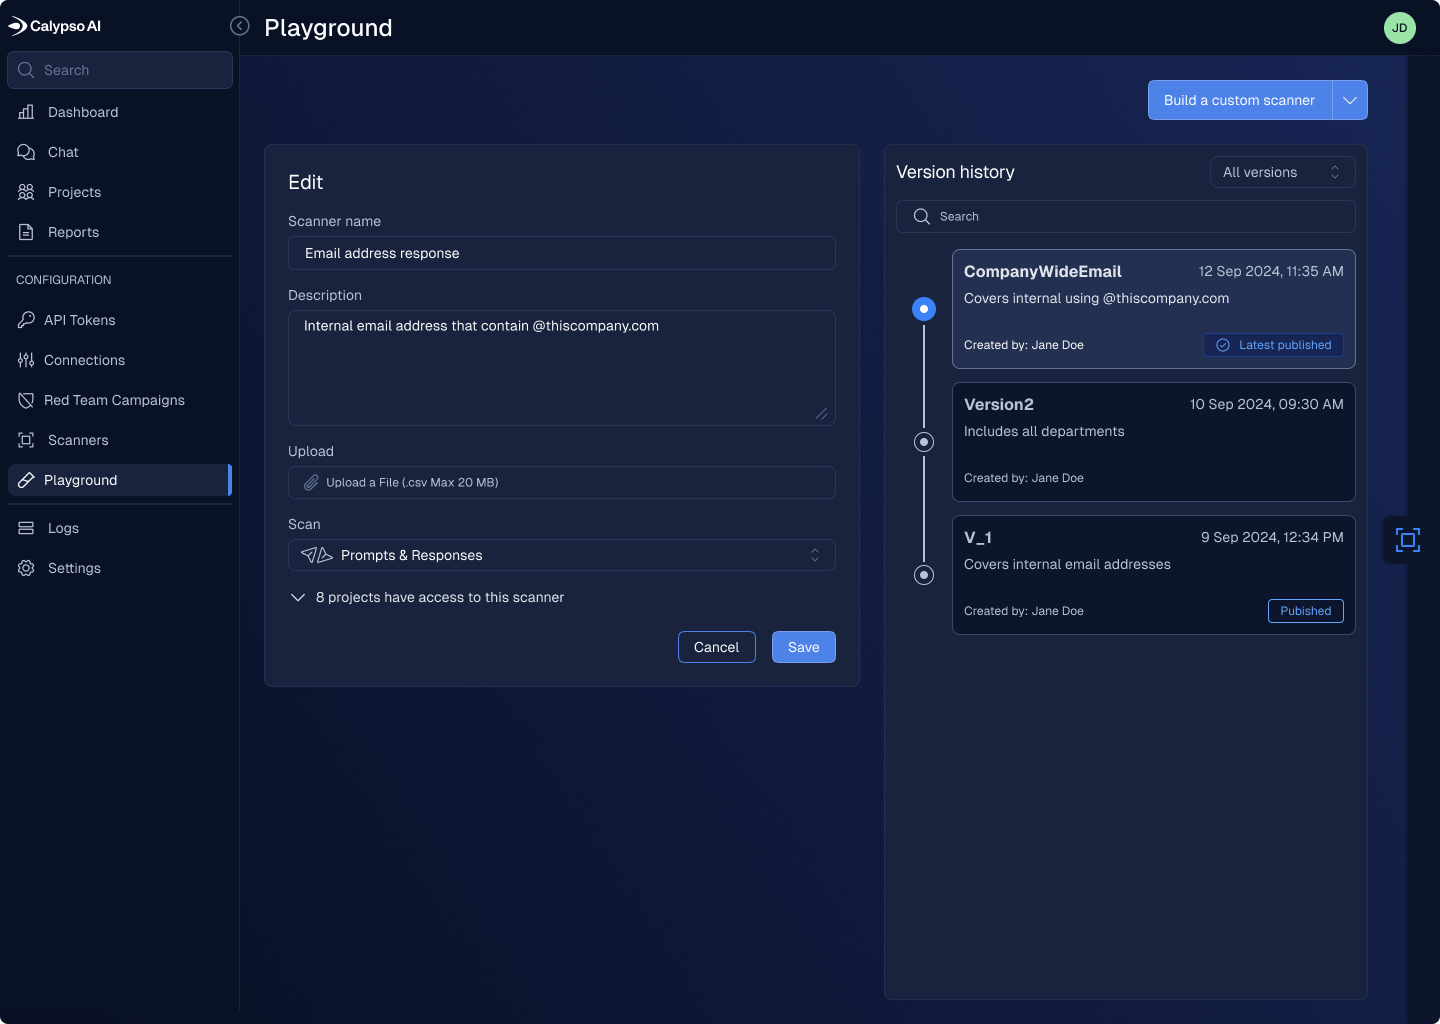Select the V_1 timeline radio marker
Image resolution: width=1440 pixels, height=1024 pixels.
coord(924,575)
